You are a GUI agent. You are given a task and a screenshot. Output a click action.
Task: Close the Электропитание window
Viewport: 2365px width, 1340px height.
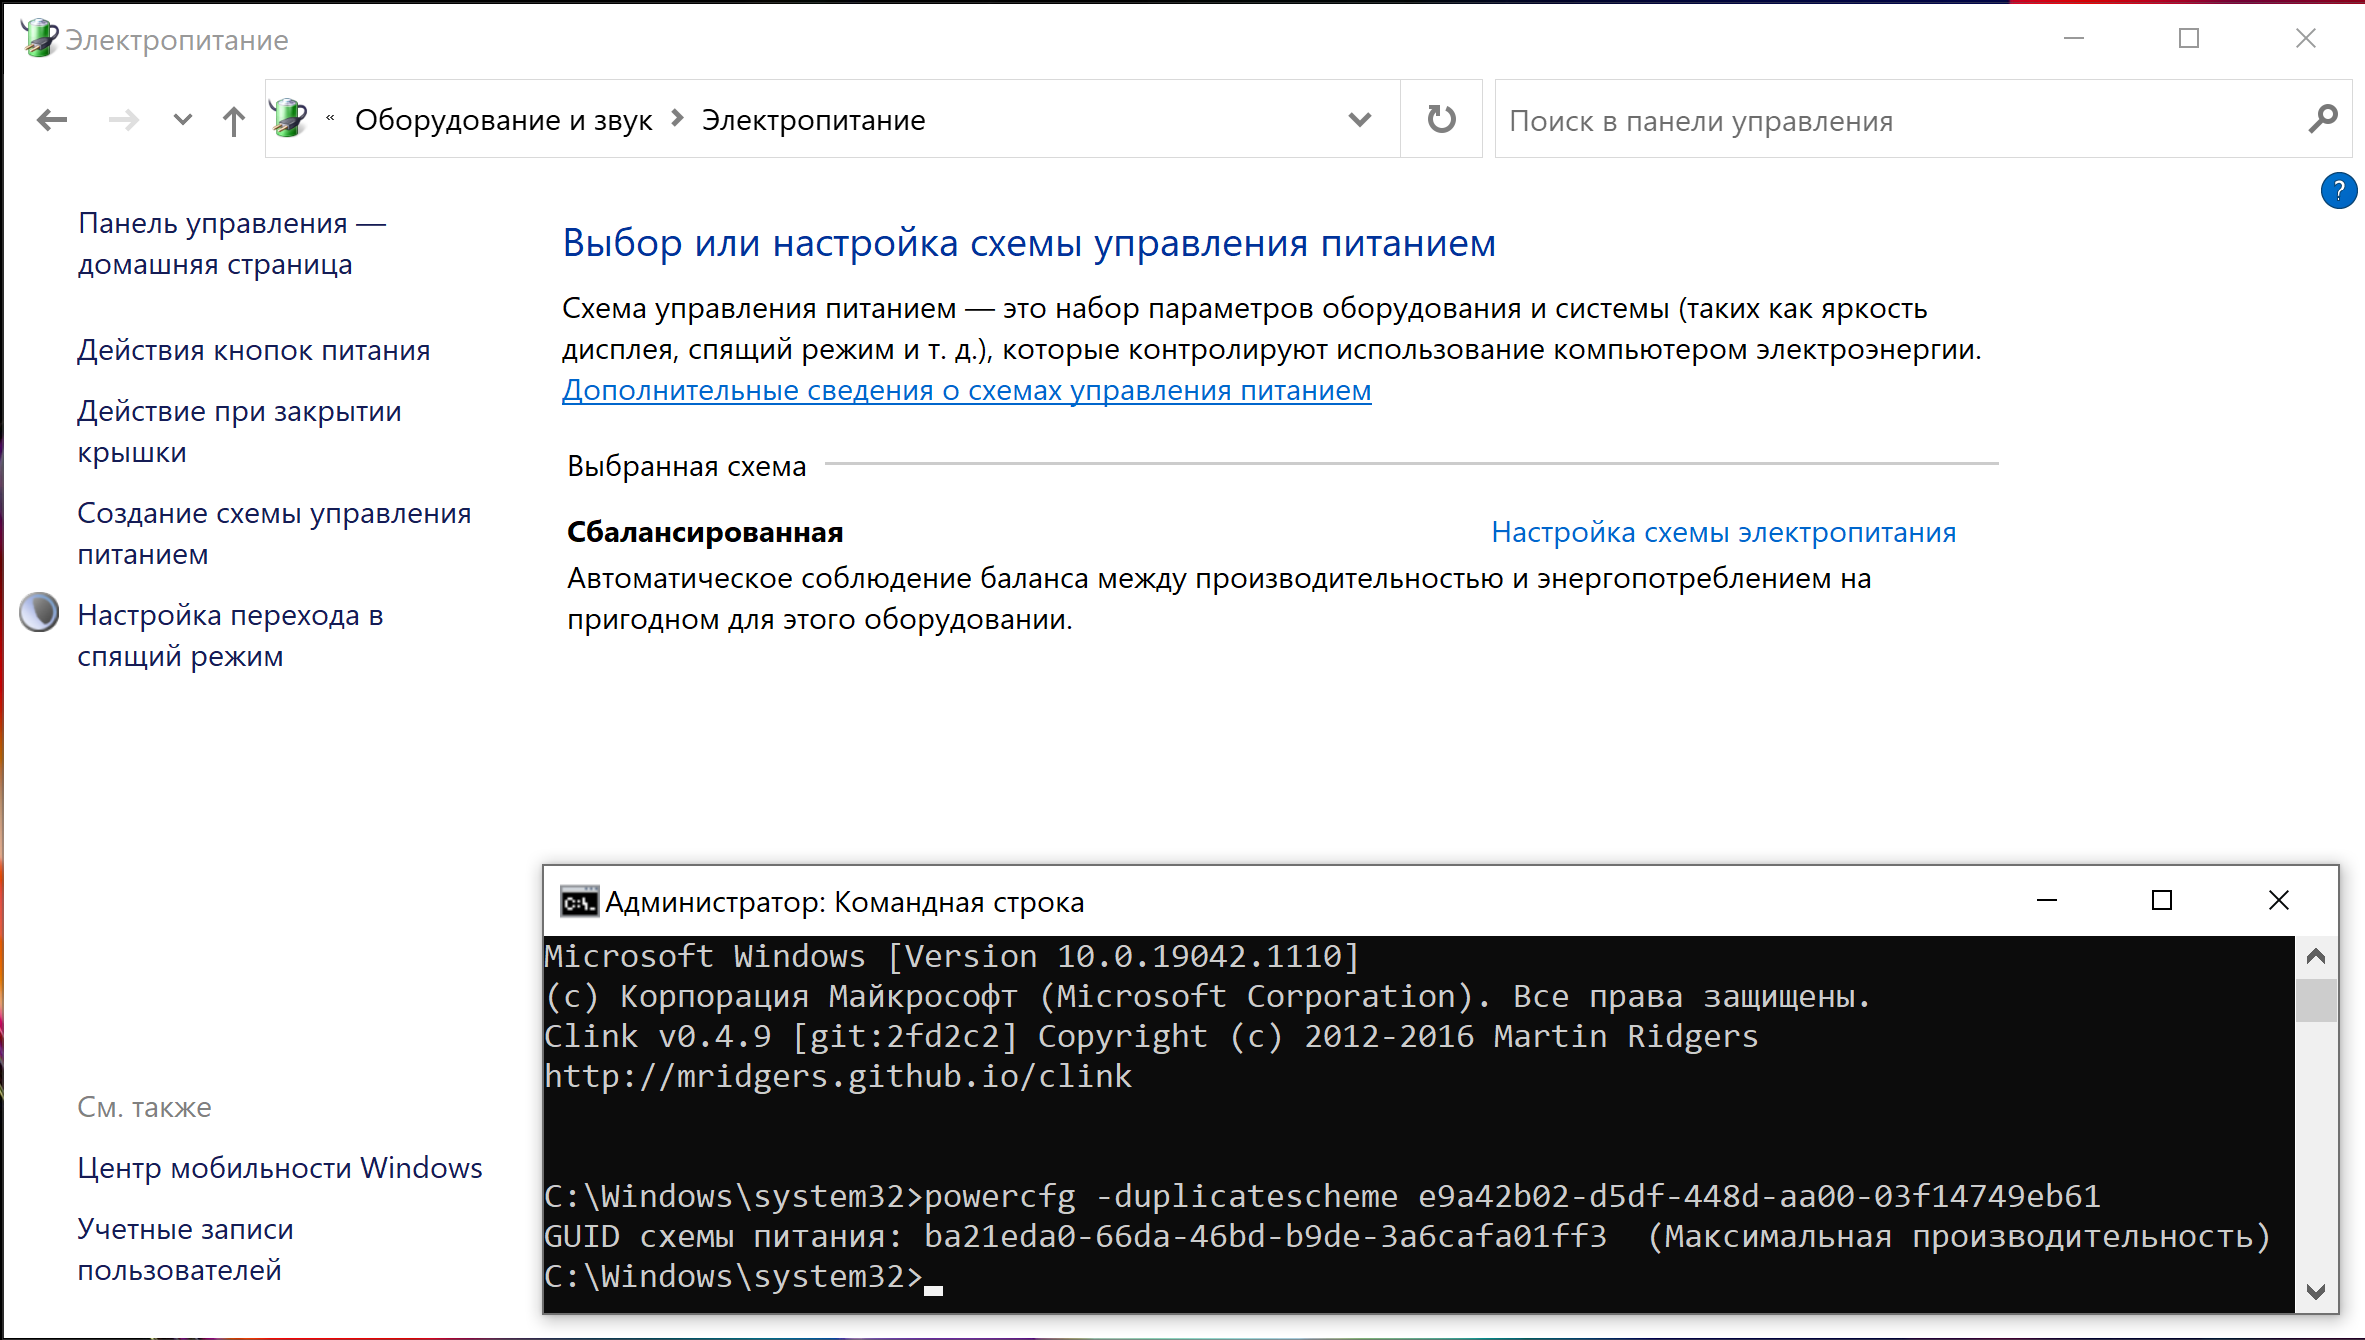coord(2306,39)
